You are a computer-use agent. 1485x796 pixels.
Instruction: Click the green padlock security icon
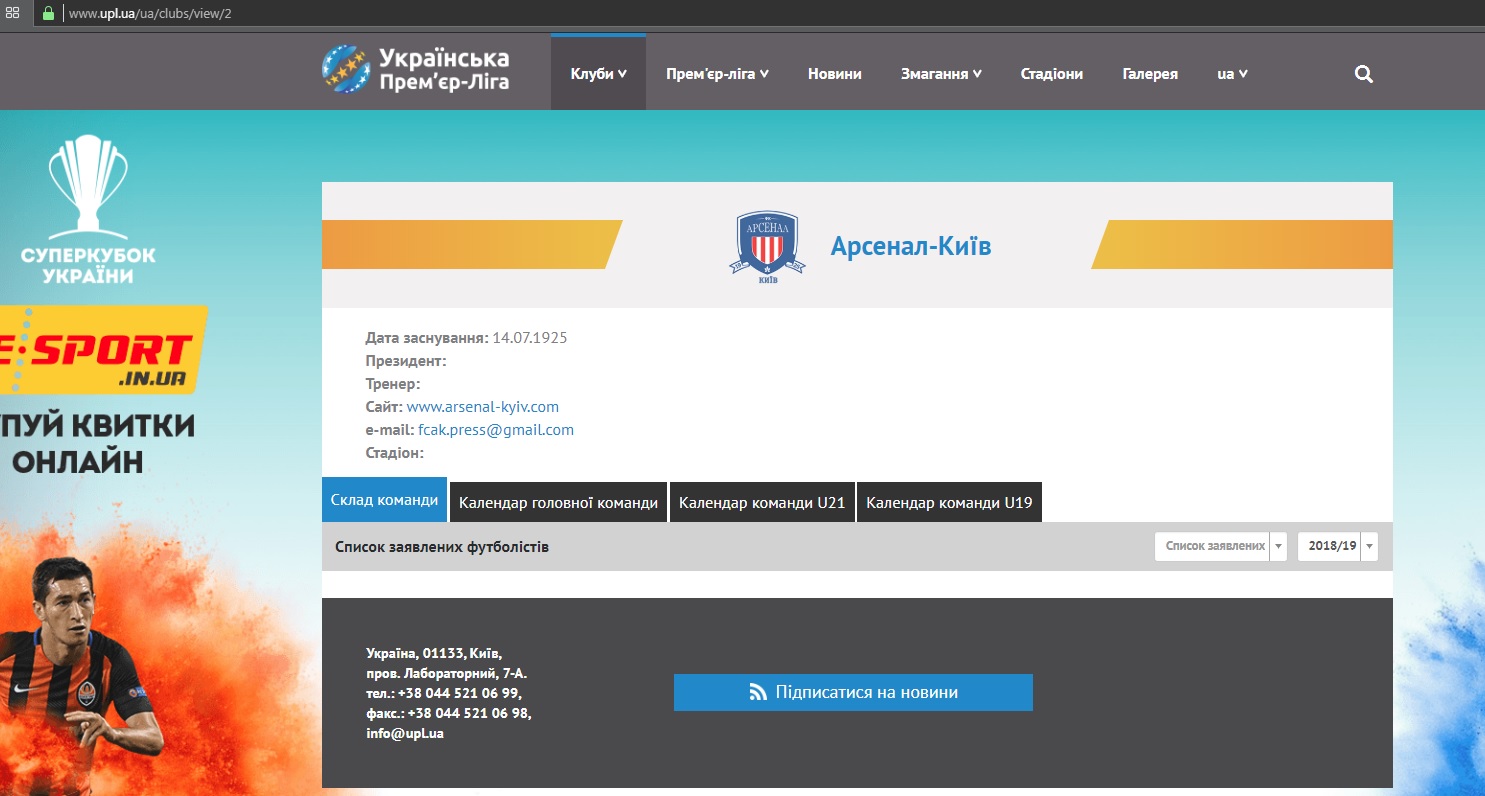46,14
